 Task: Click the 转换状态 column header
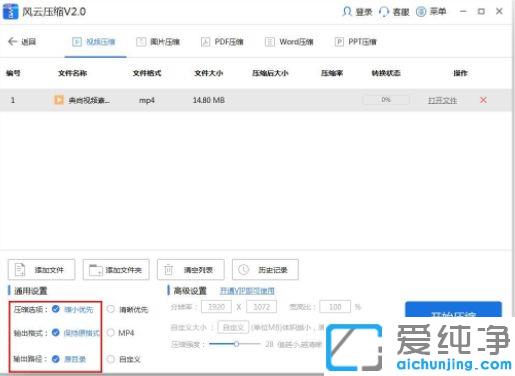pyautogui.click(x=386, y=73)
